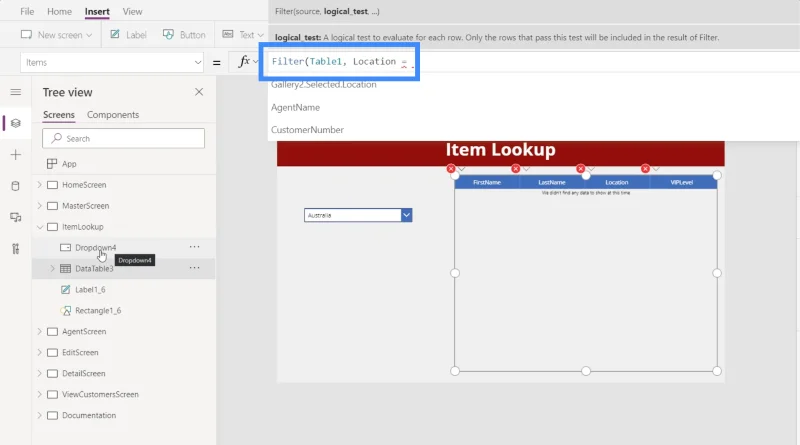Screen dimensions: 800x445
Task: Choose CustomerNumber from formula suggestions
Action: click(x=307, y=130)
